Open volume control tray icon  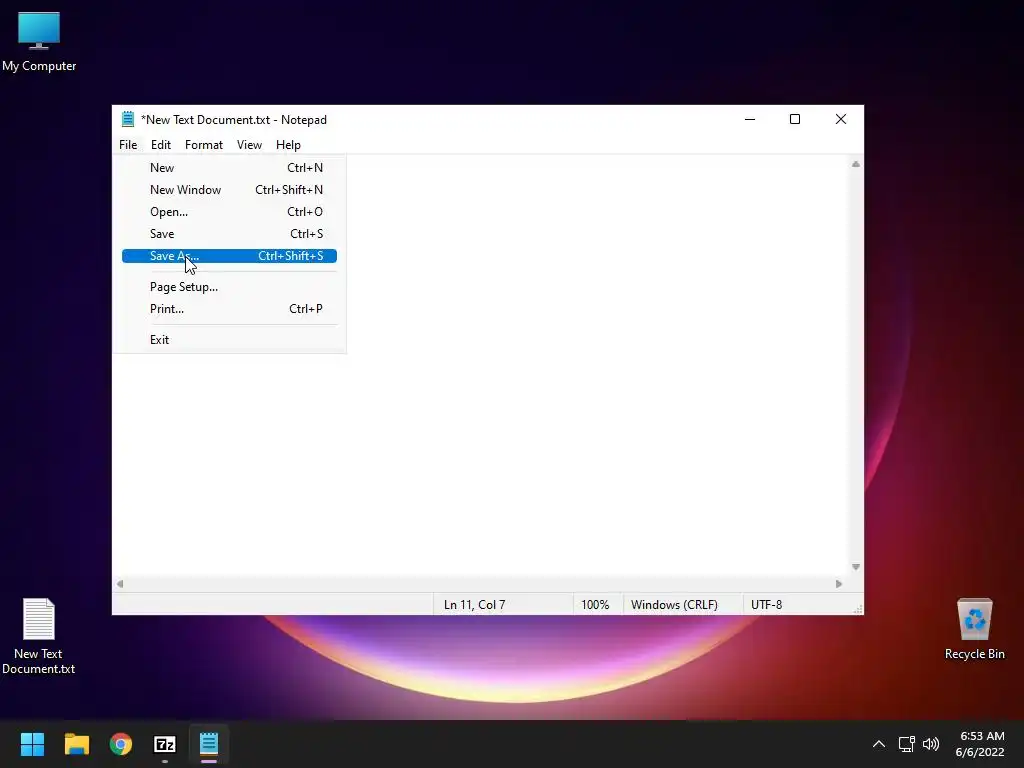tap(931, 744)
